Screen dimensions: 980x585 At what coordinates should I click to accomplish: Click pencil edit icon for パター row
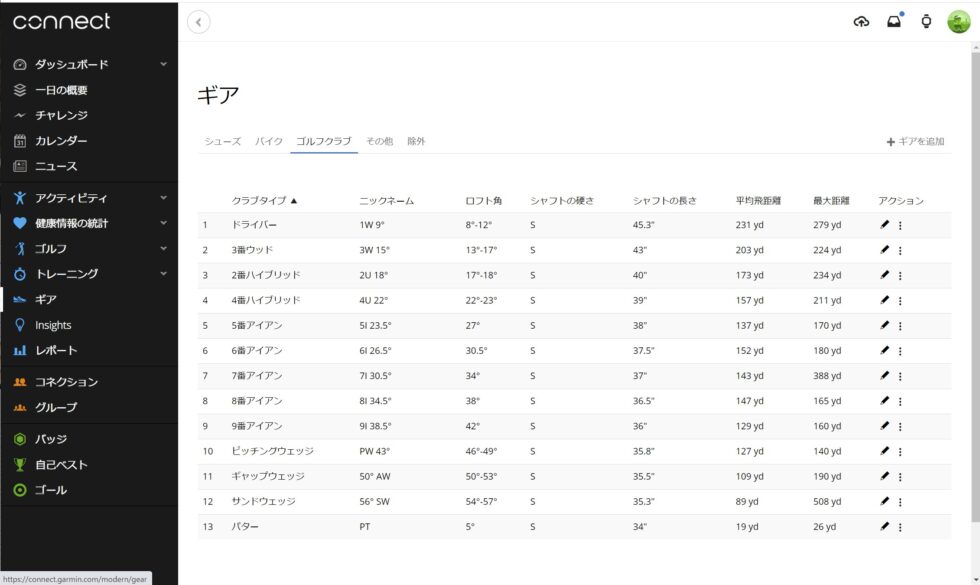(885, 527)
